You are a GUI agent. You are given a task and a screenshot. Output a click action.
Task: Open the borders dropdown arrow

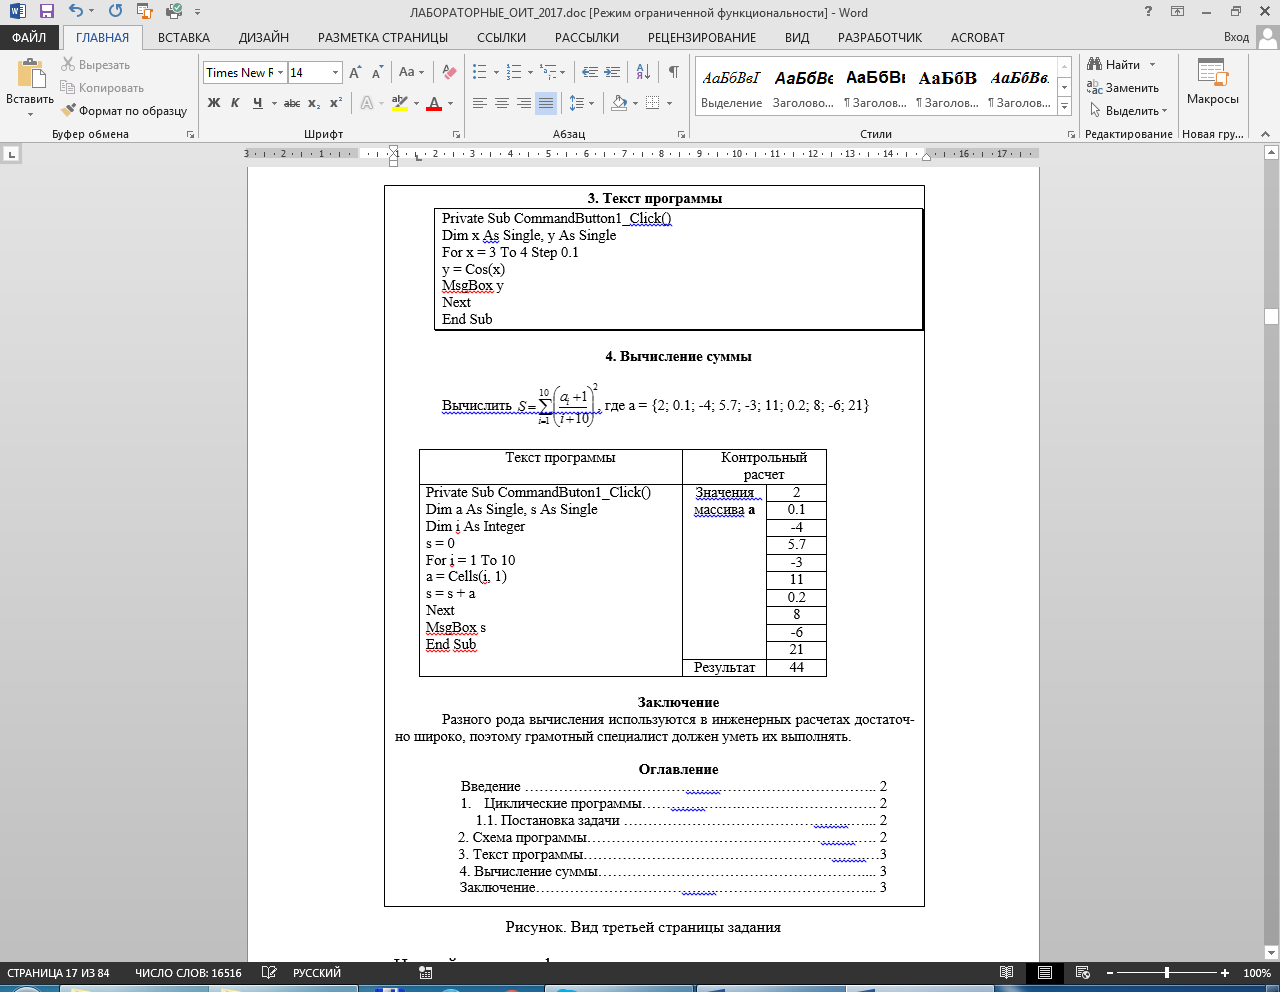pos(669,103)
